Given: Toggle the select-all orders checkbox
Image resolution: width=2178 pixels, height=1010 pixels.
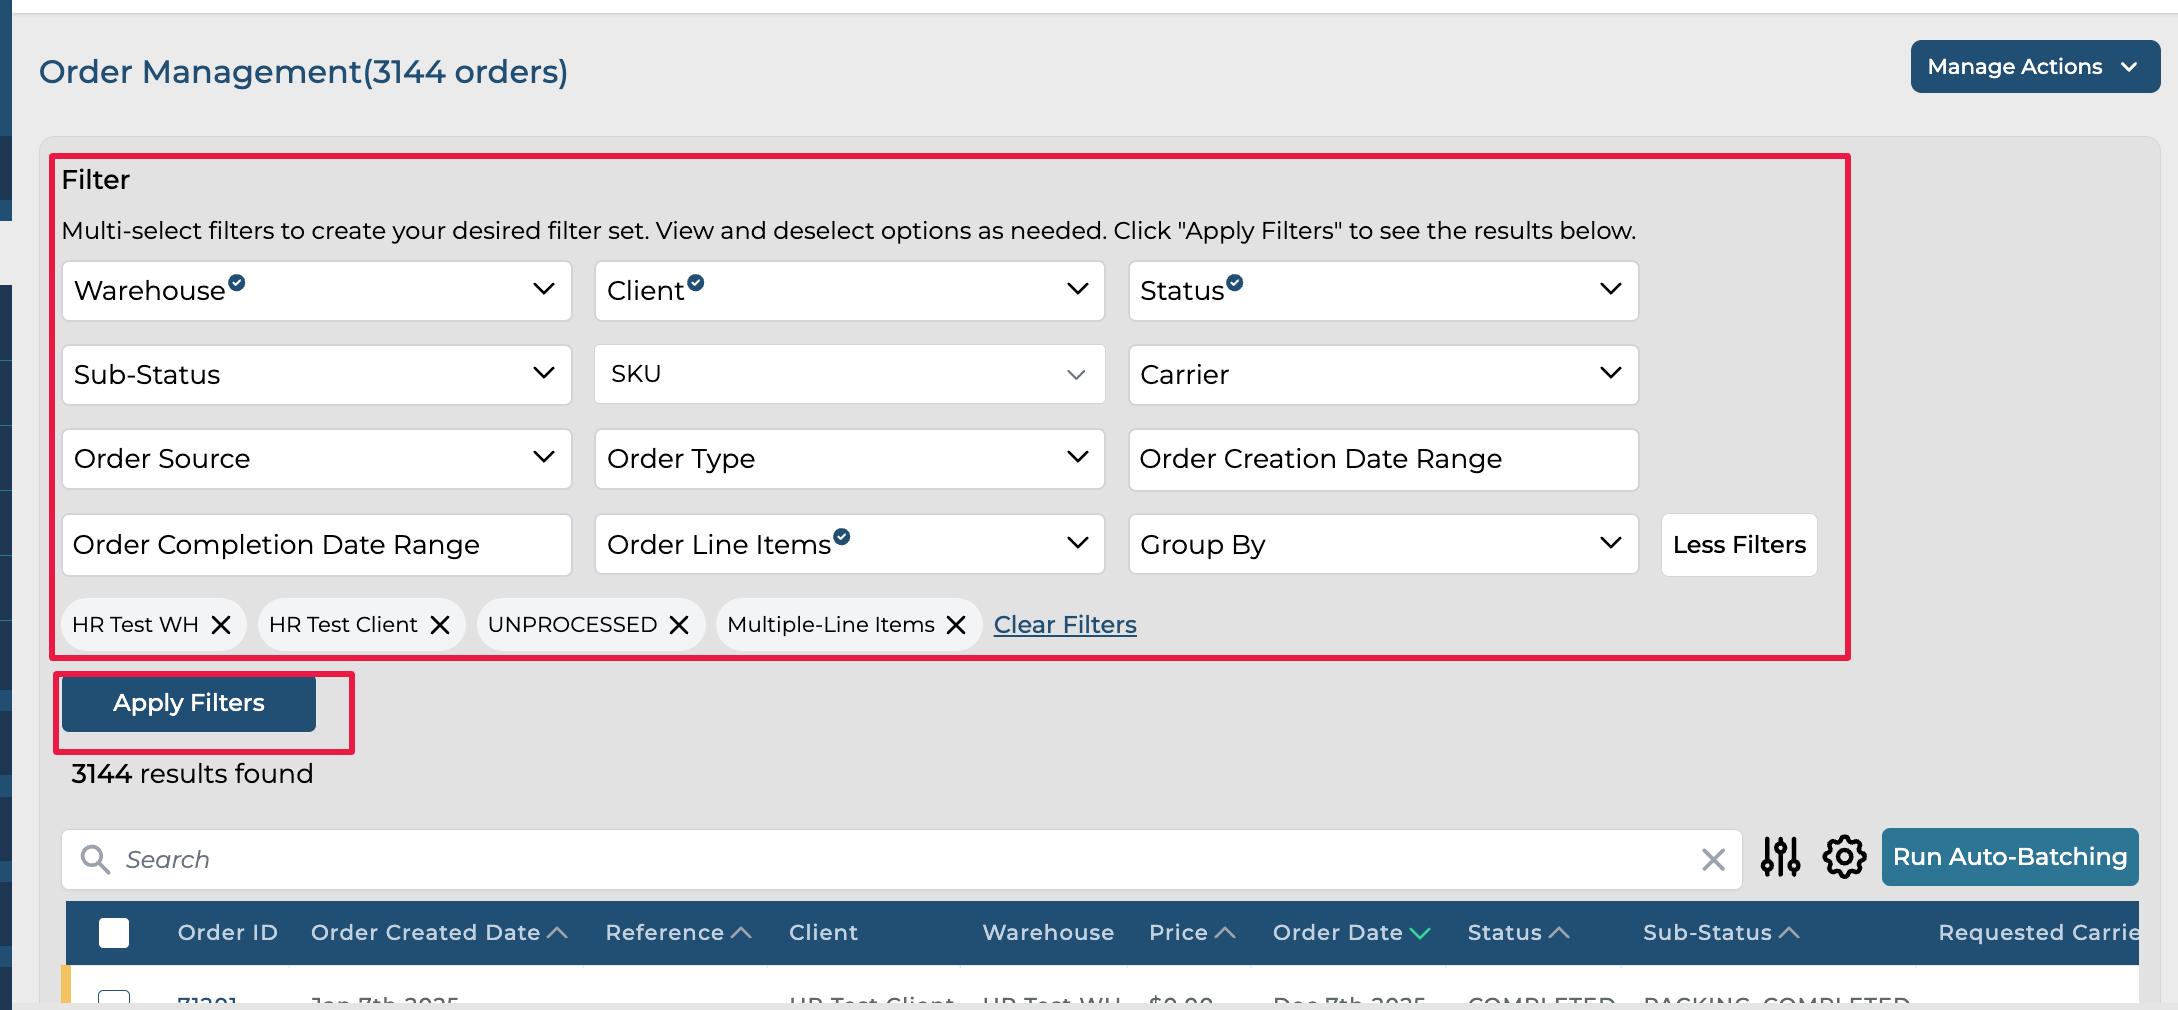Looking at the screenshot, I should pos(114,933).
